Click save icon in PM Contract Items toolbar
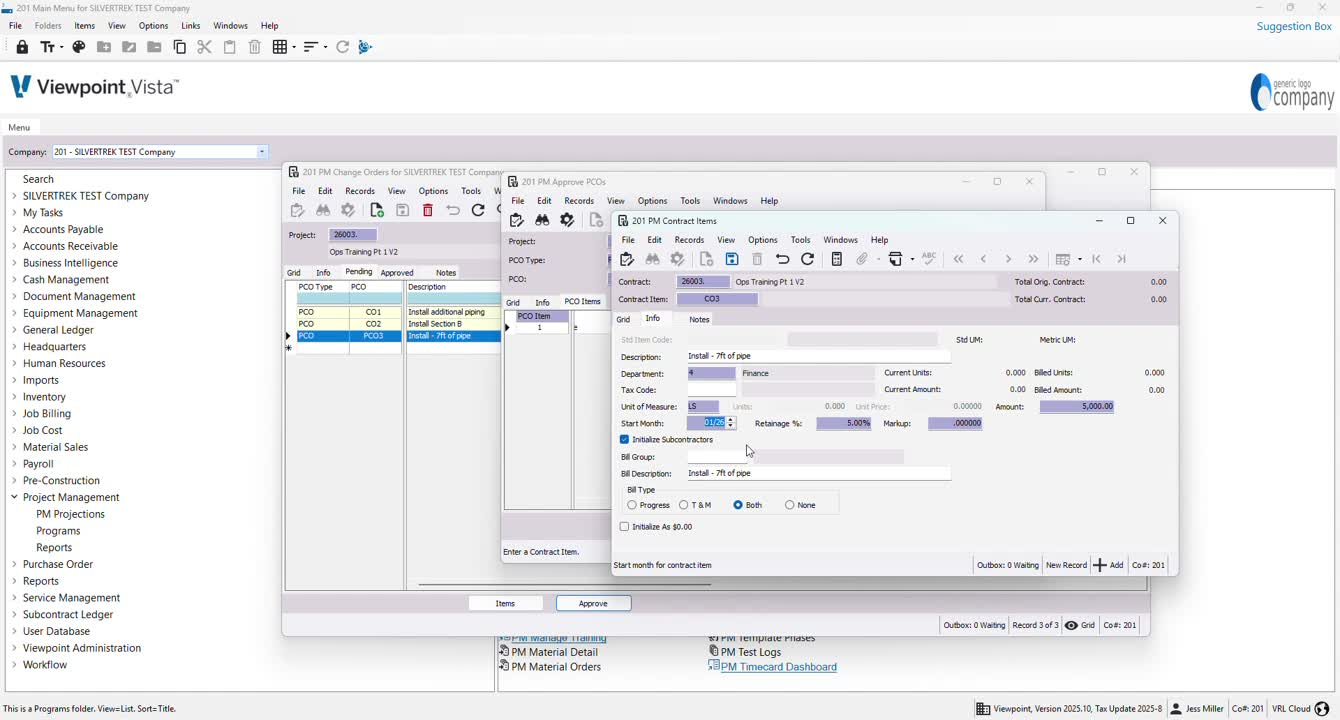1340x720 pixels. [x=732, y=259]
